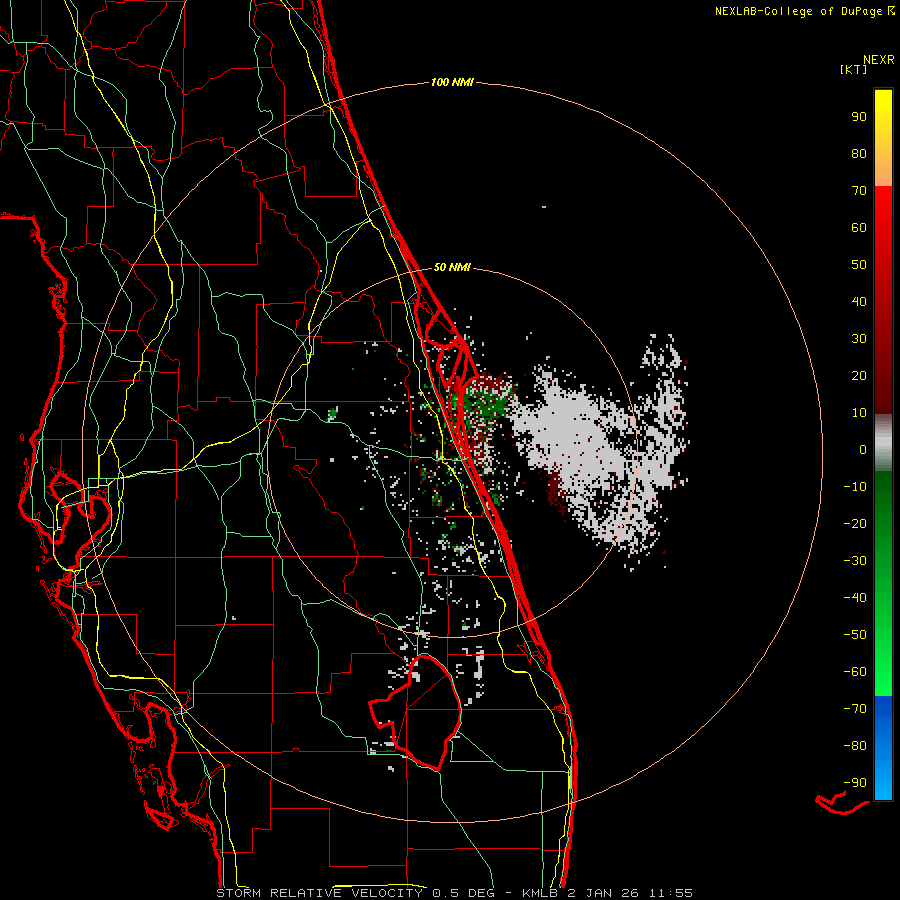This screenshot has width=900, height=900.
Task: Click the NEXLAB-College of DuPage watermark text
Action: 804,11
